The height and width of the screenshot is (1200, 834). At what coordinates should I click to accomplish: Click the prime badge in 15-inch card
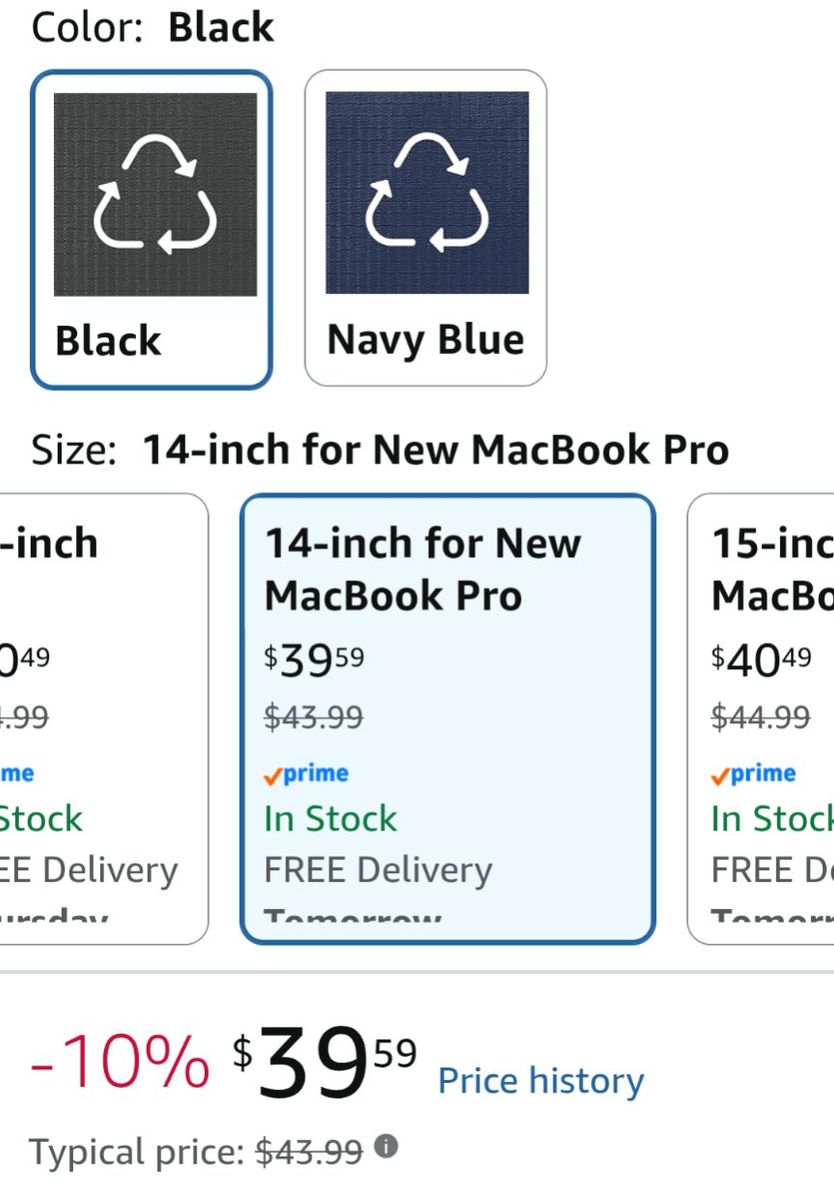coord(754,773)
